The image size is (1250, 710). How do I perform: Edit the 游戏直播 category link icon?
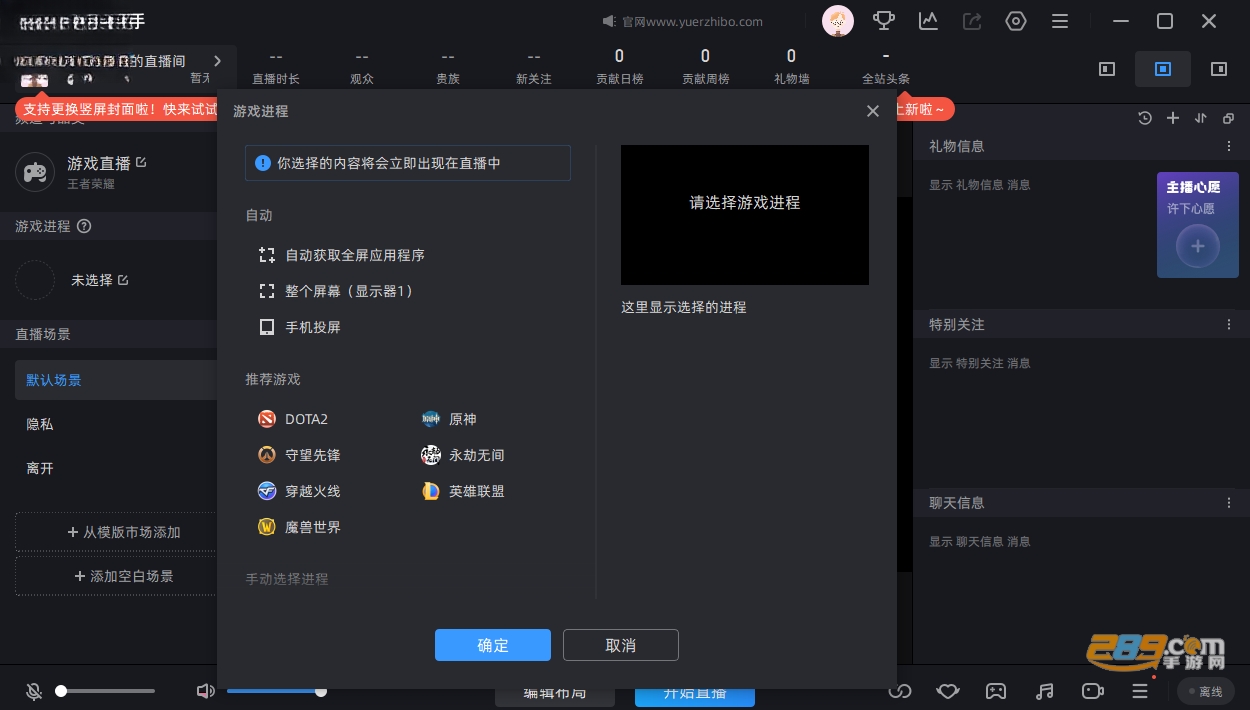point(141,162)
